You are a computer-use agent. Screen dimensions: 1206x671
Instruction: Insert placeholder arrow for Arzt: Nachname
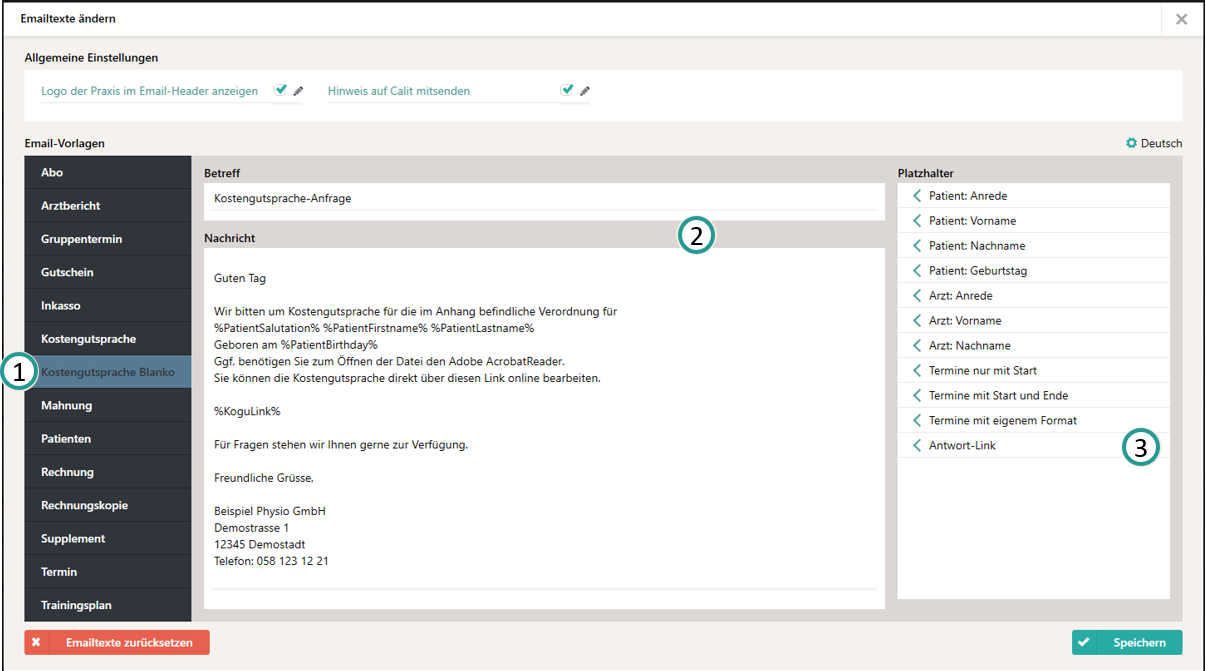coord(917,346)
